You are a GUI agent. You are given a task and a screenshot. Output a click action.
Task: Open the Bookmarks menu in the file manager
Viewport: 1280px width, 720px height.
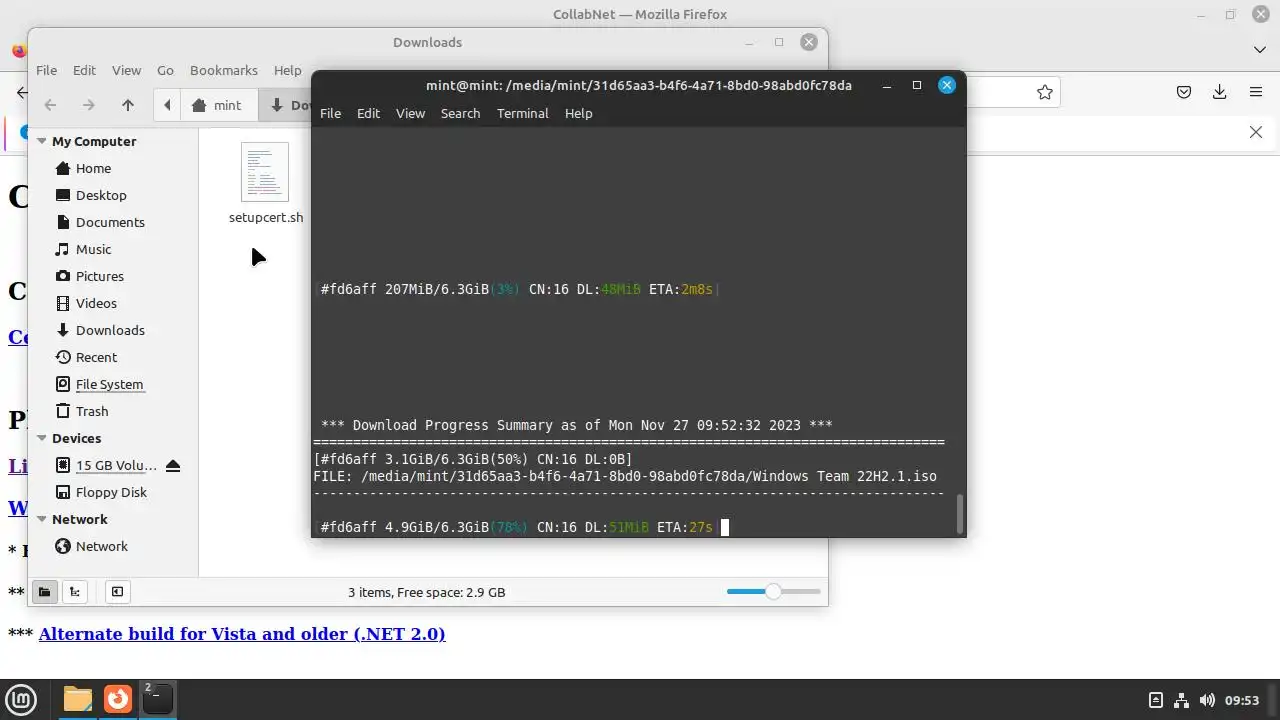coord(224,70)
